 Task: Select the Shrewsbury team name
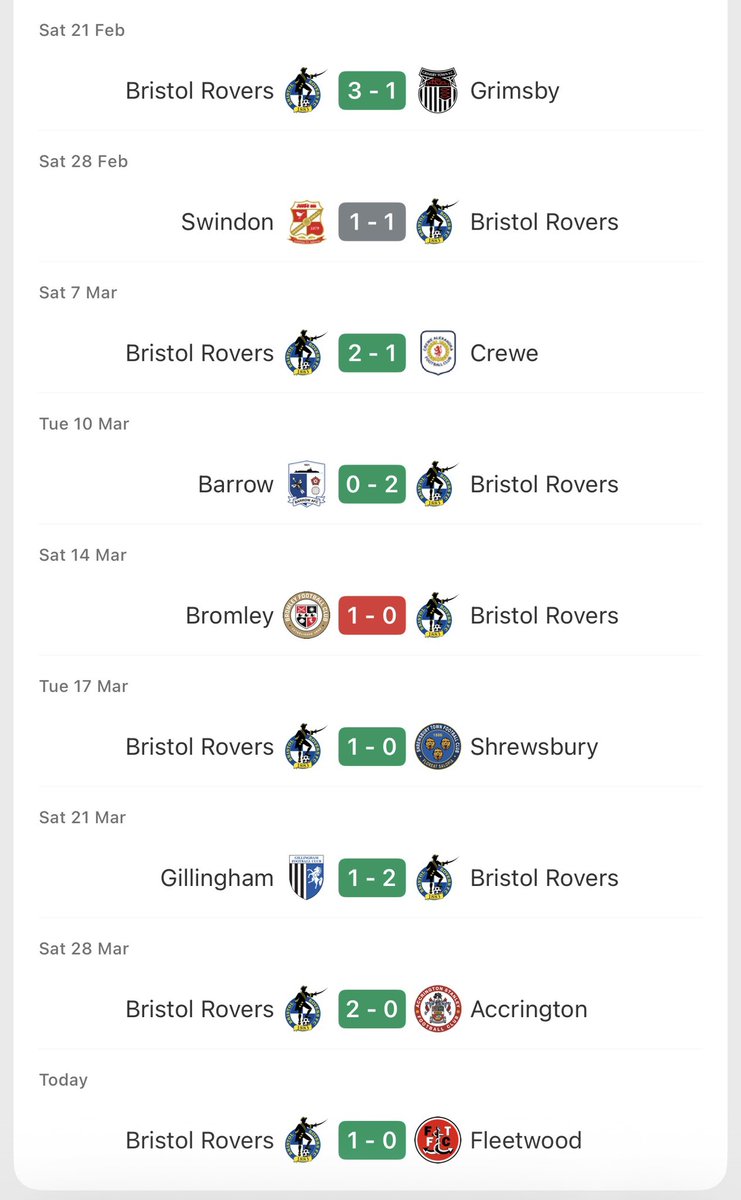pos(534,747)
